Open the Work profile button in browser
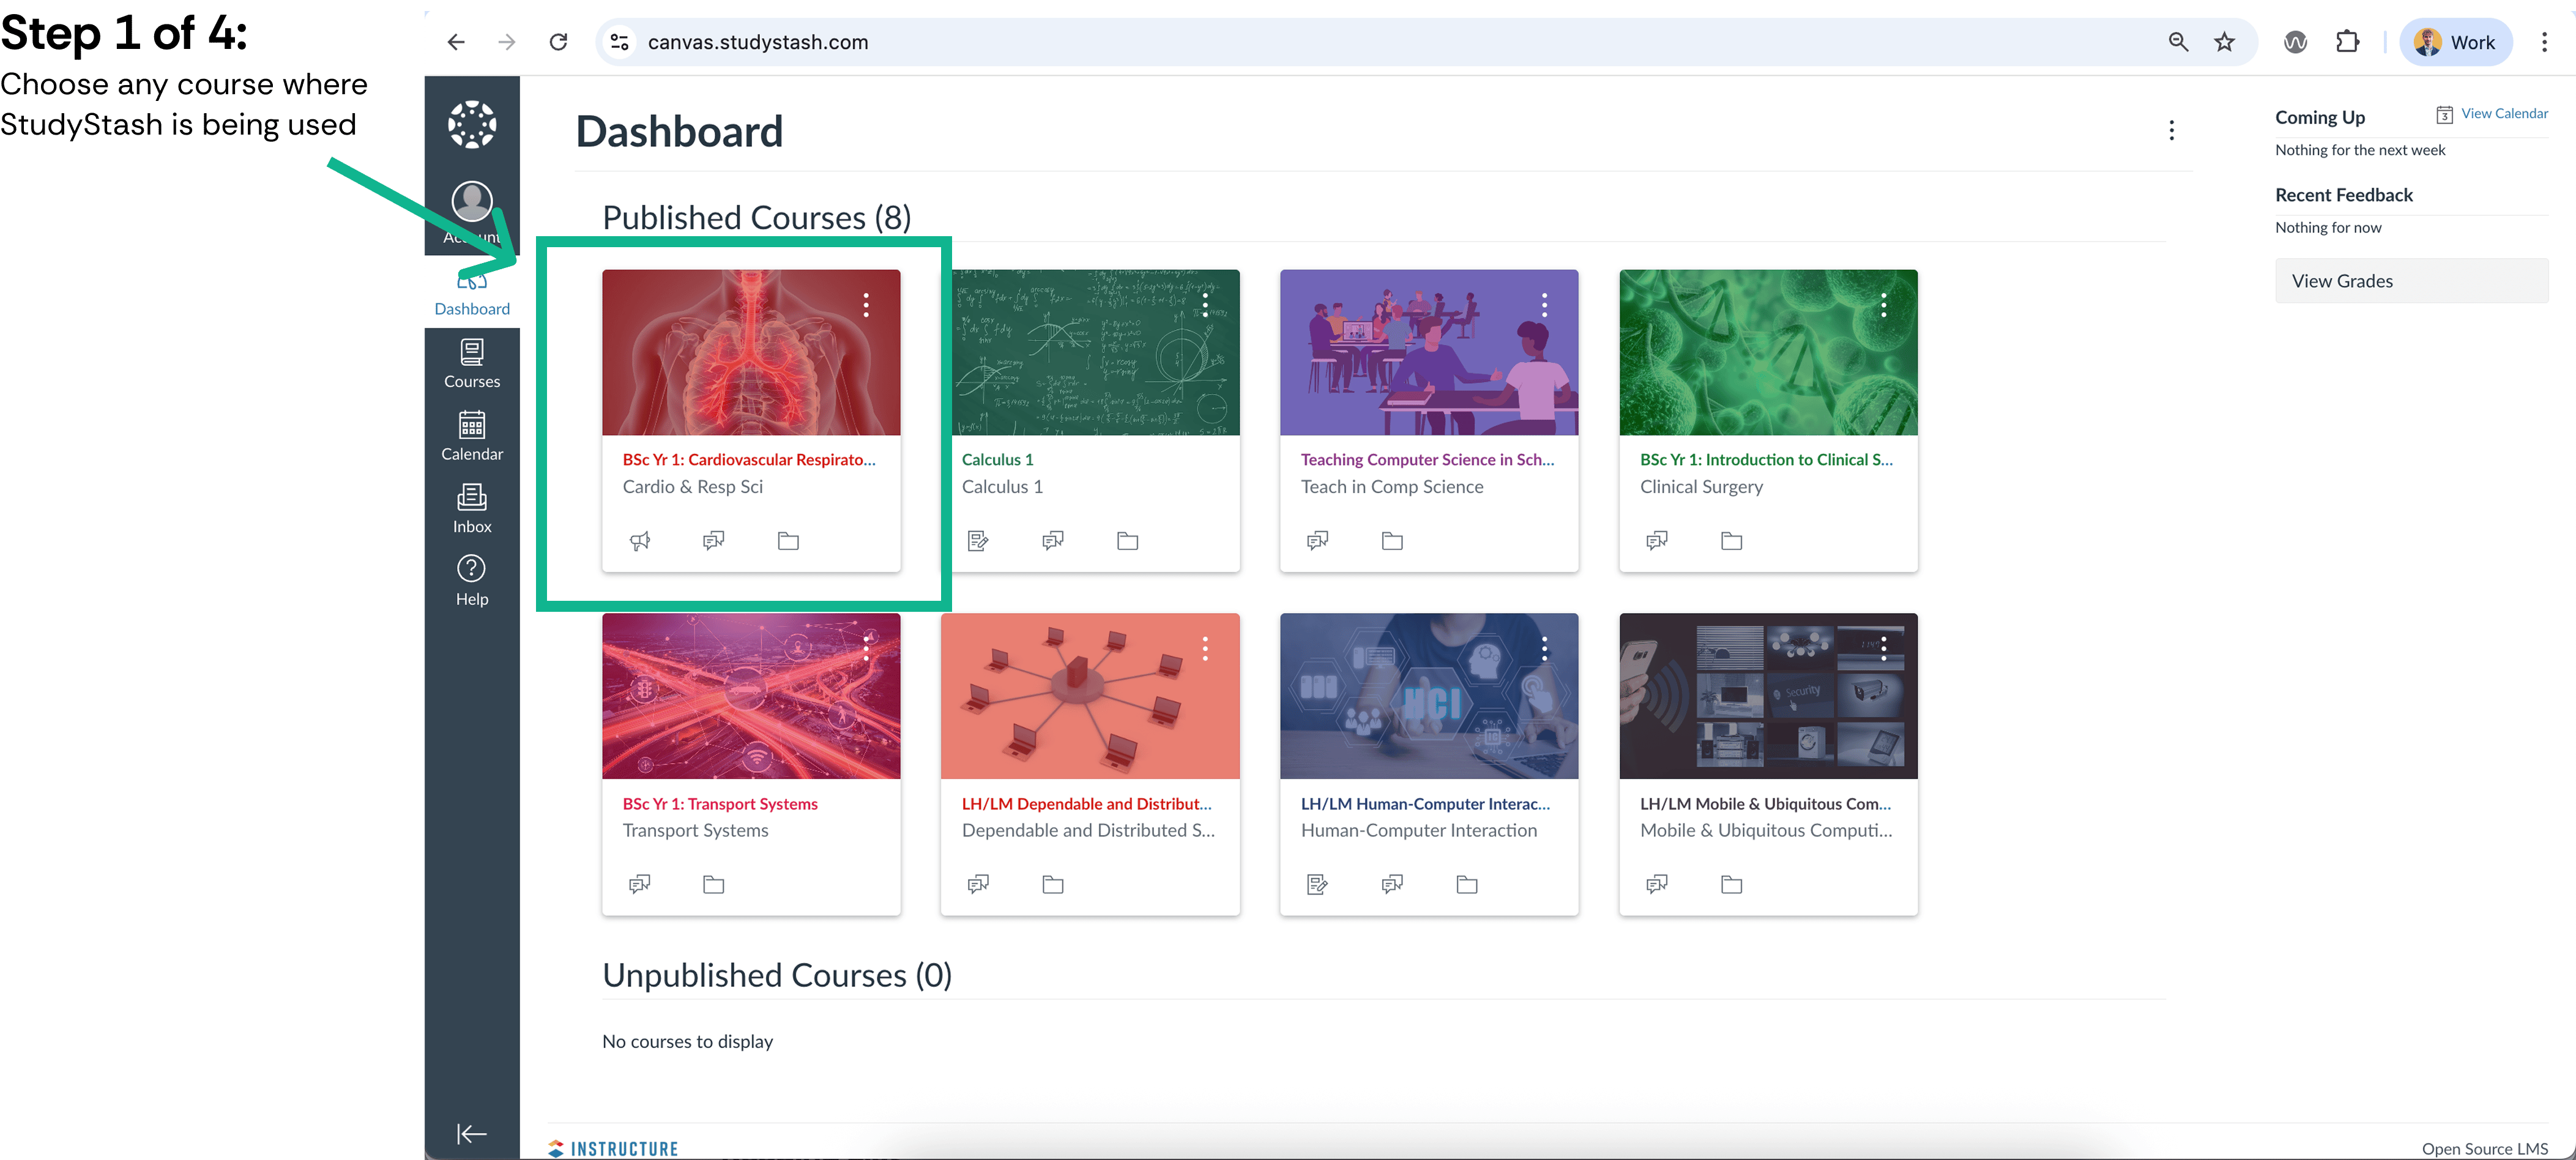Image resolution: width=2576 pixels, height=1160 pixels. click(2455, 42)
